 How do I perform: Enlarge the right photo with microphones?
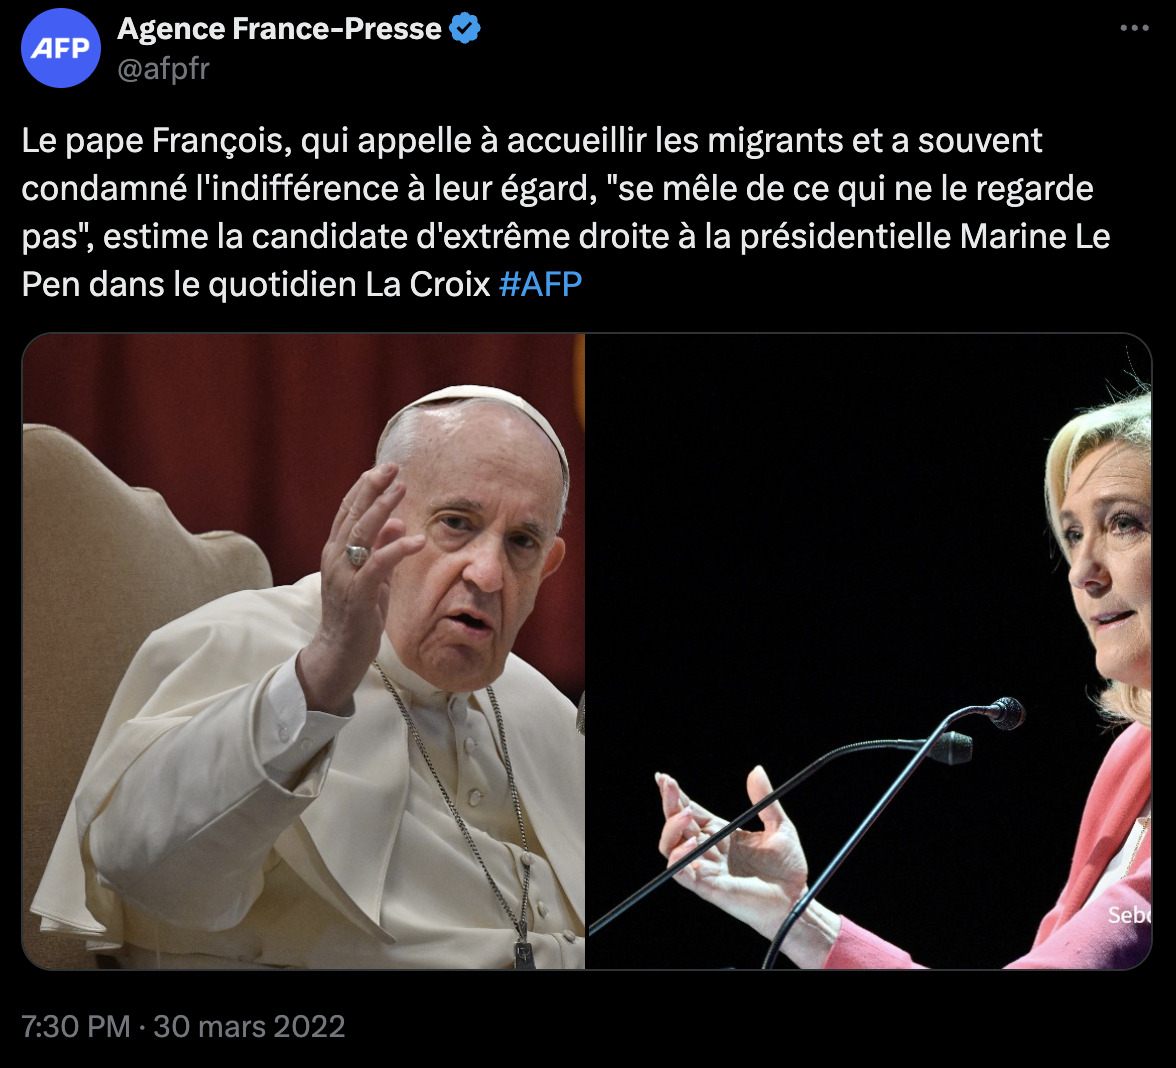coord(869,651)
